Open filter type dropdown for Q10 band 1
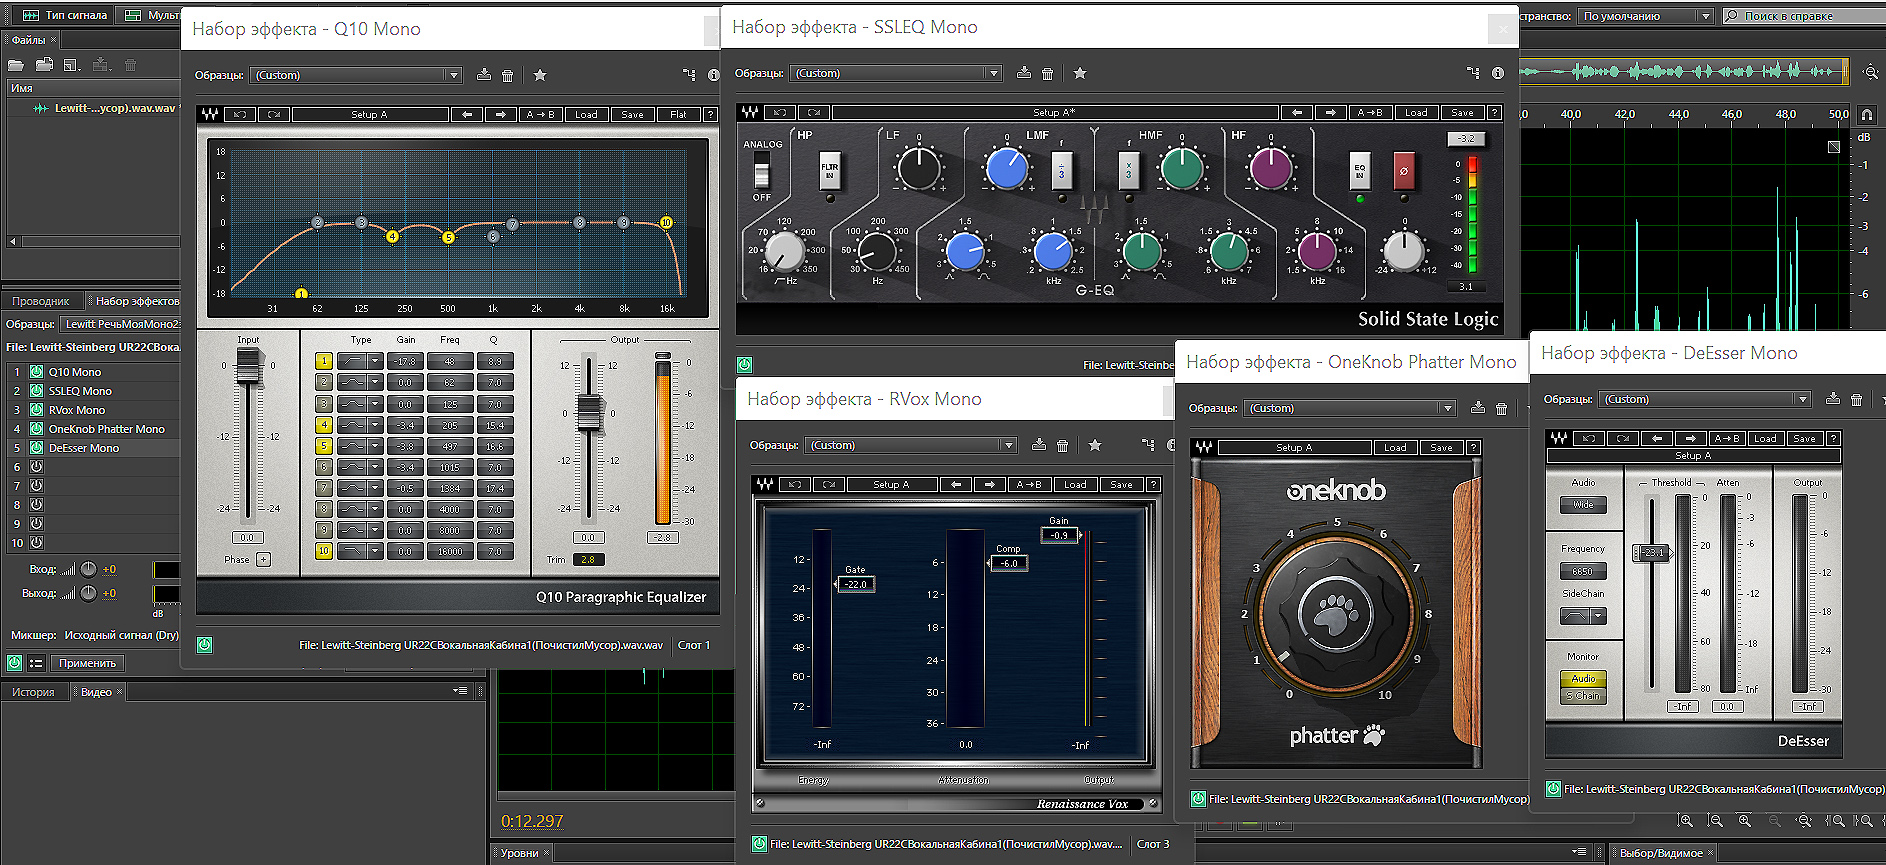 (x=375, y=361)
